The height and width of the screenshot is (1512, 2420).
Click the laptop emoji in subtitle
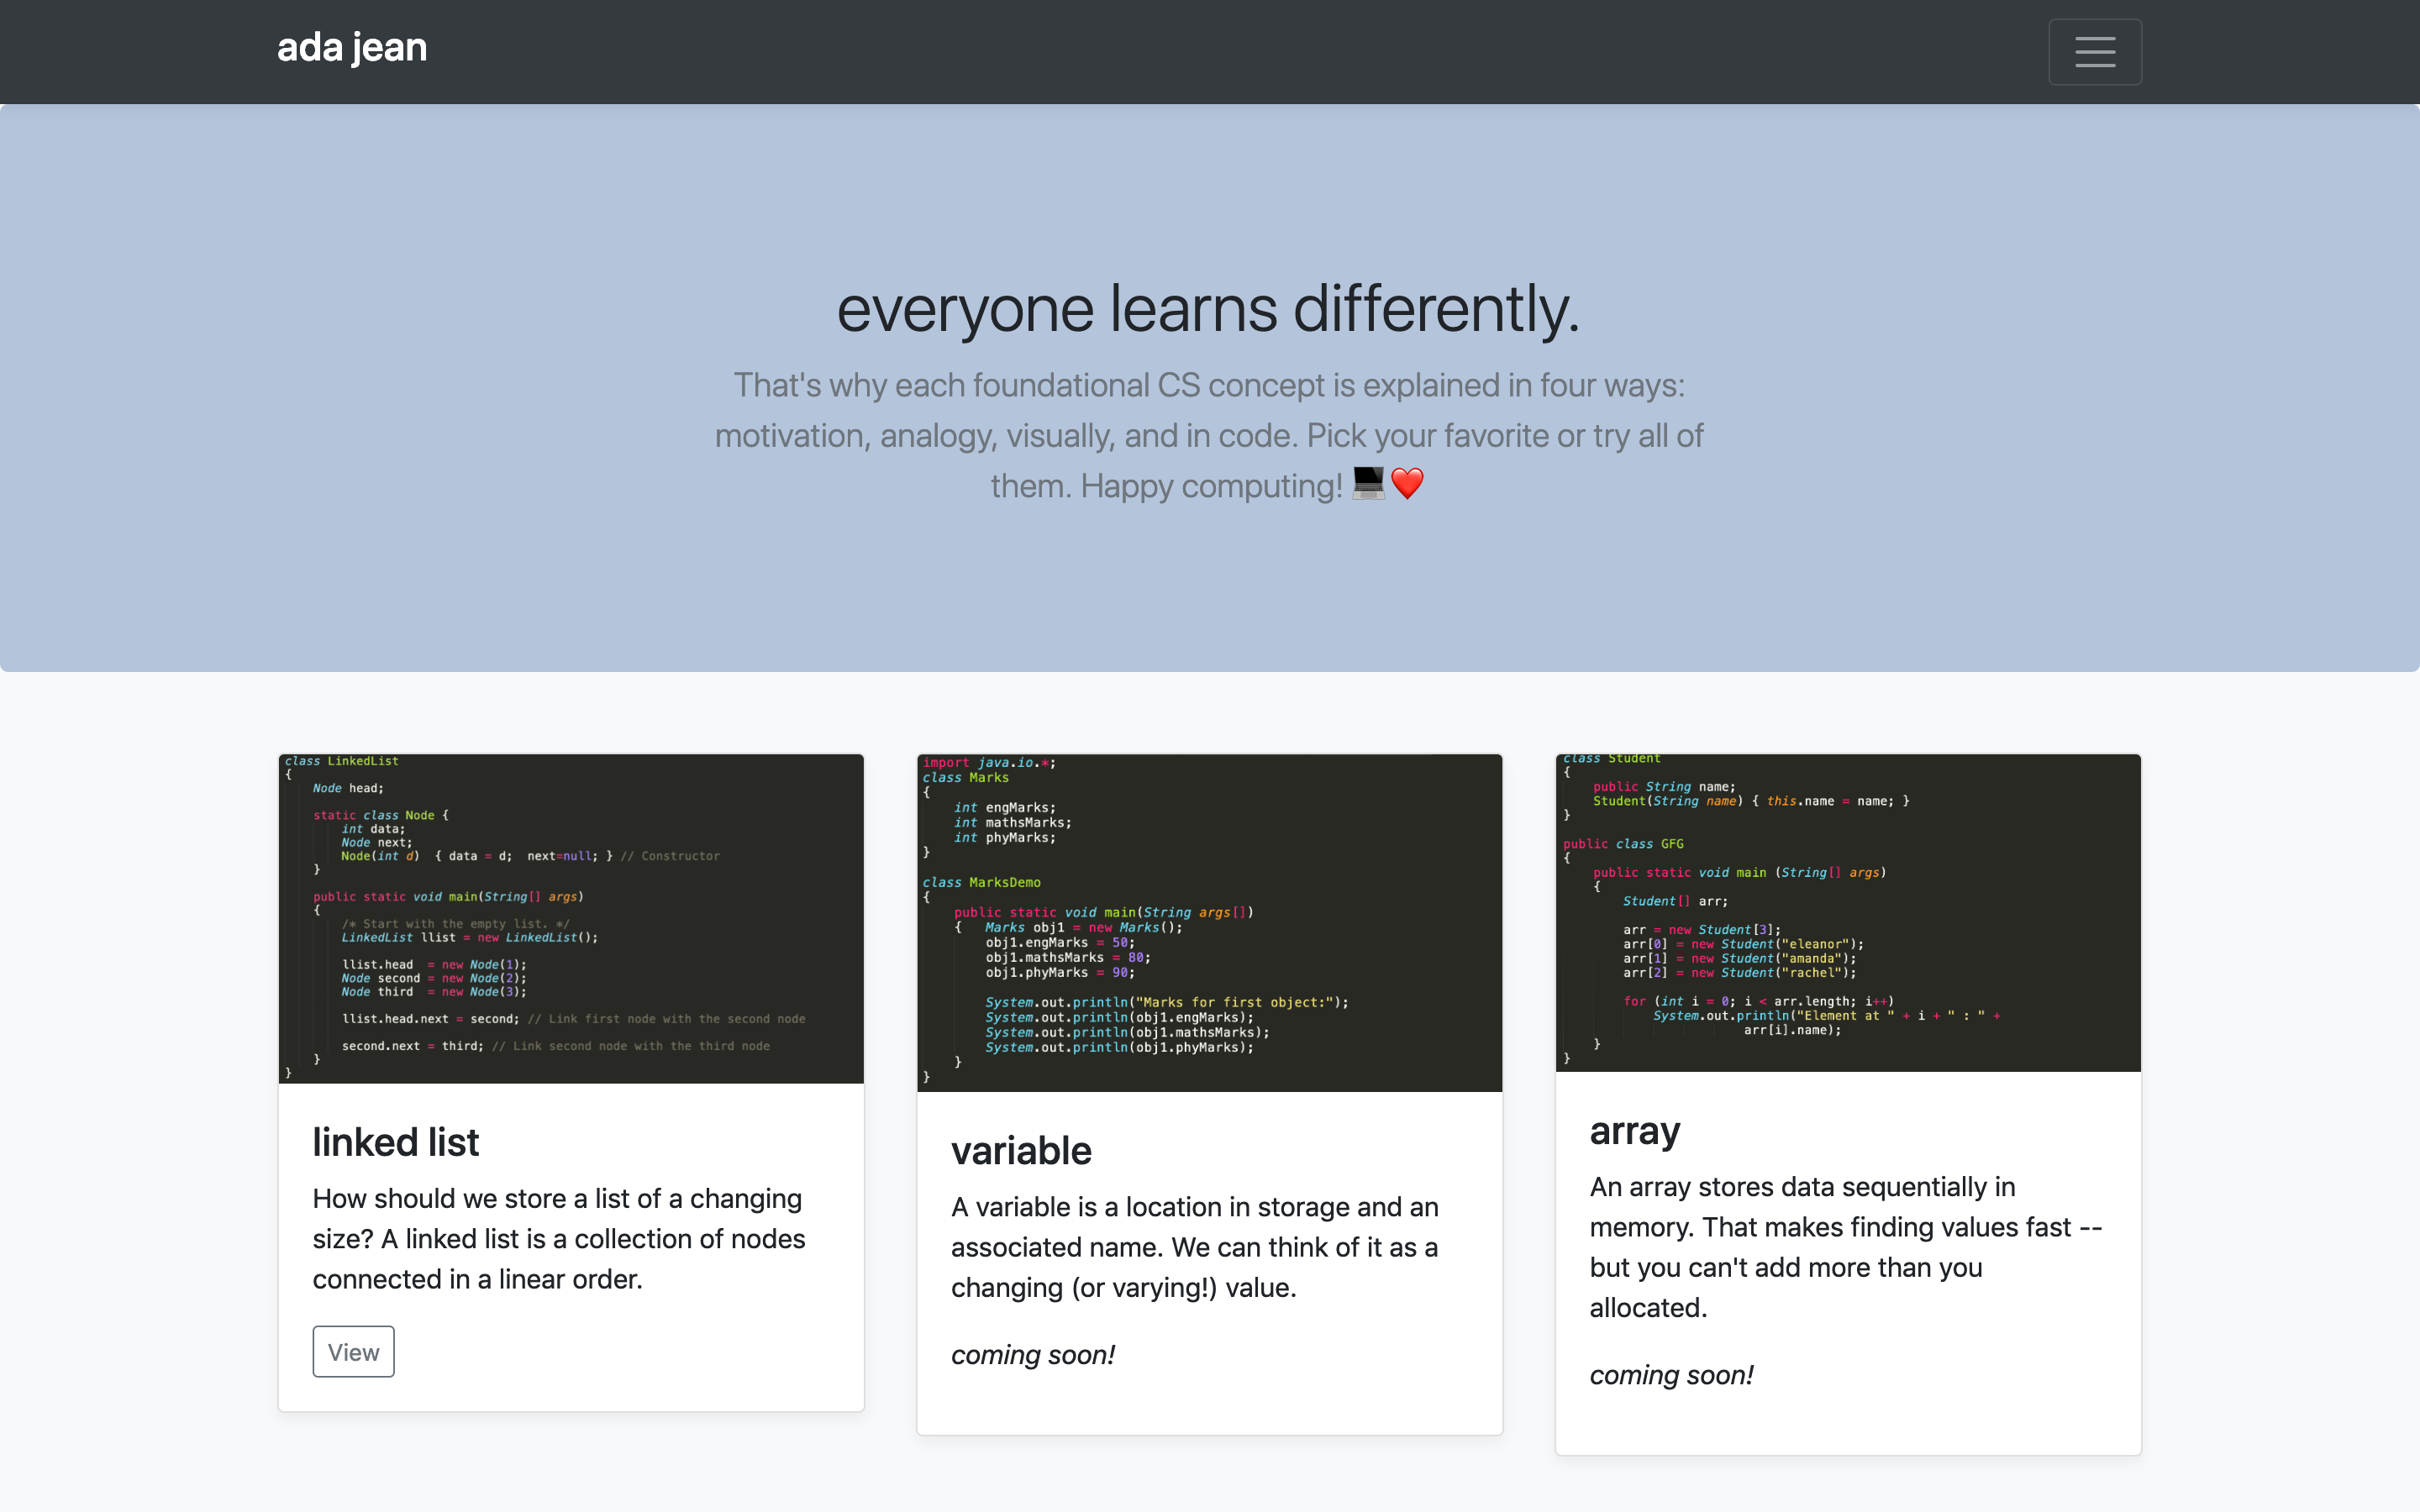click(x=1368, y=483)
